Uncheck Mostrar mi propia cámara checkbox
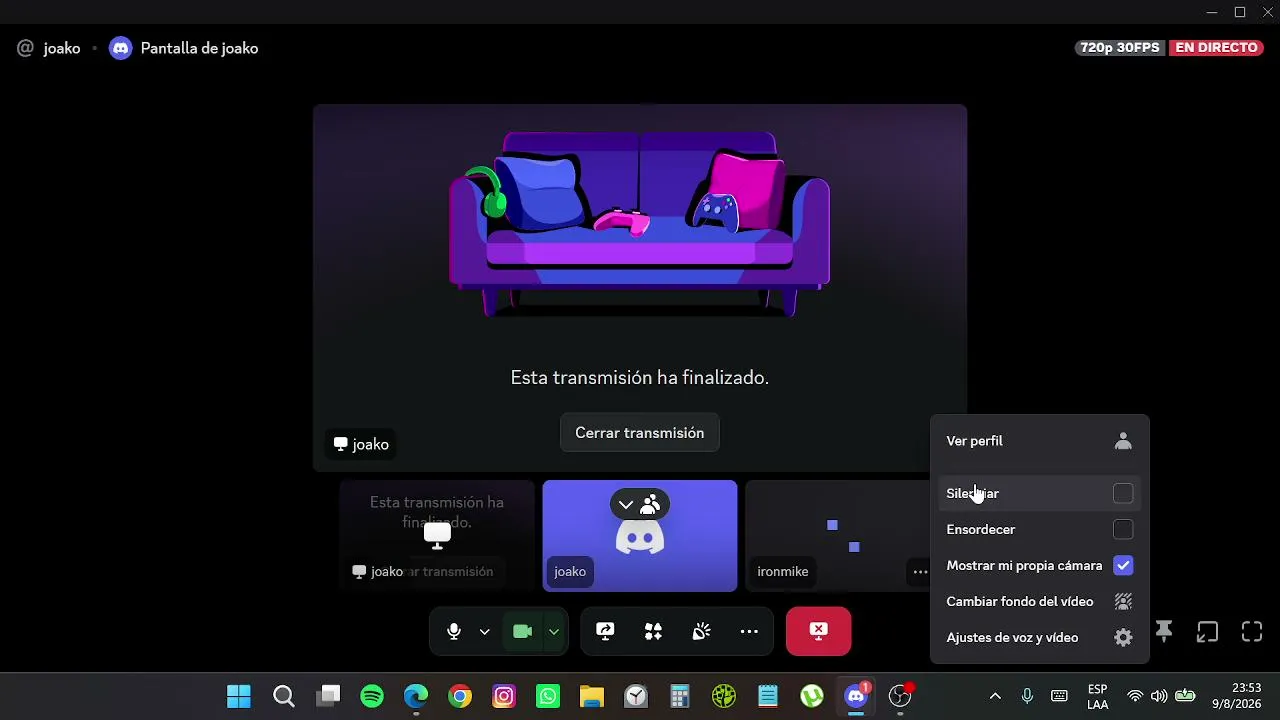Screen dimensions: 1280x720 click(x=1123, y=565)
